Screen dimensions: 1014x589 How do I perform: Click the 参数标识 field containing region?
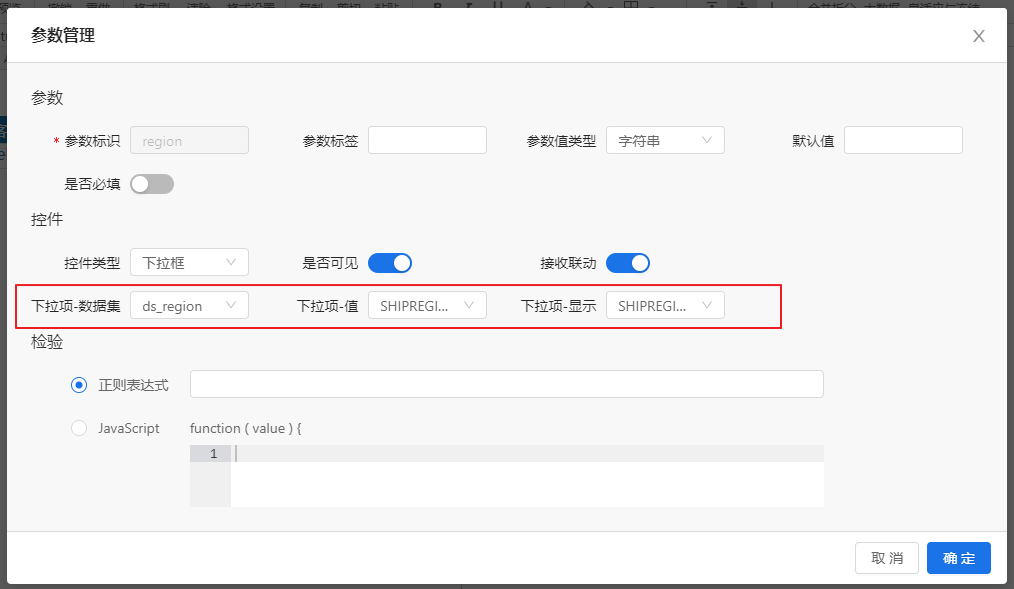189,140
